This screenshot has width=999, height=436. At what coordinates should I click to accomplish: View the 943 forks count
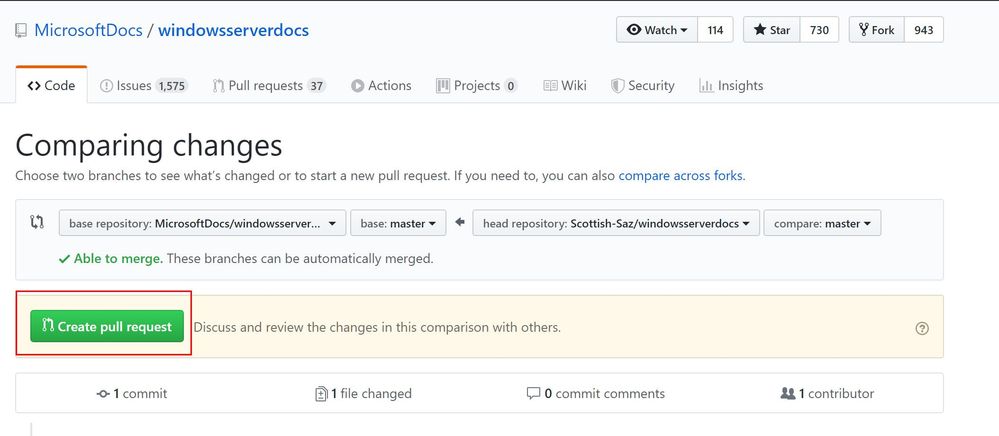pyautogui.click(x=923, y=30)
